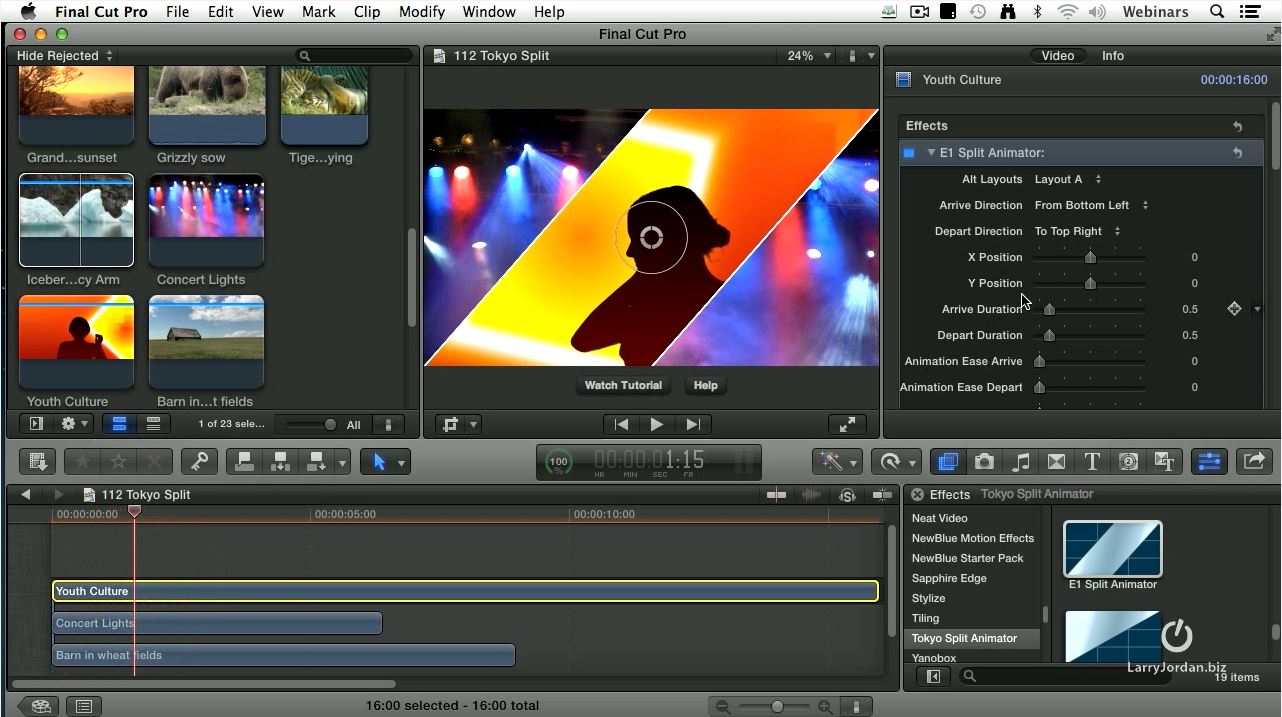Close the Effects Browser panel
1282x717 pixels.
point(917,494)
